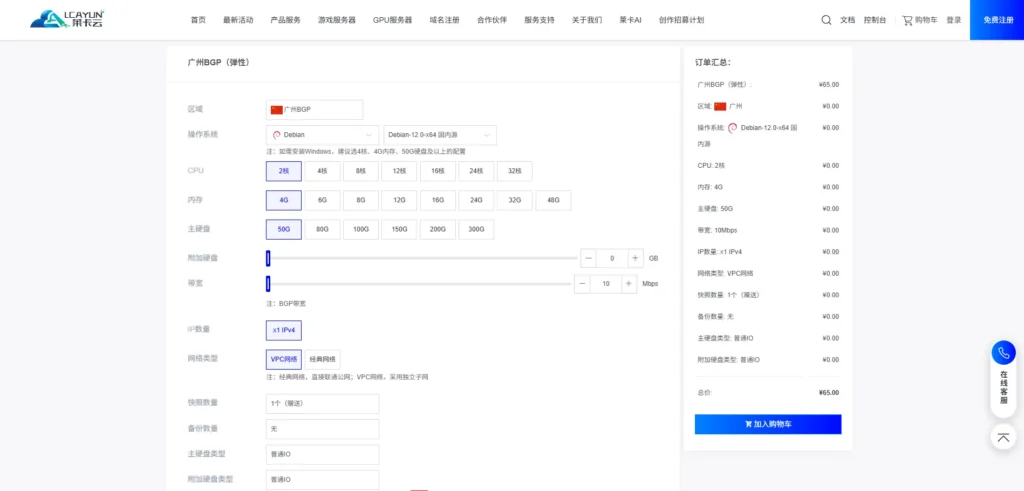Select the 4核 CPU option
Screen dimensions: 1024x491
(x=322, y=171)
